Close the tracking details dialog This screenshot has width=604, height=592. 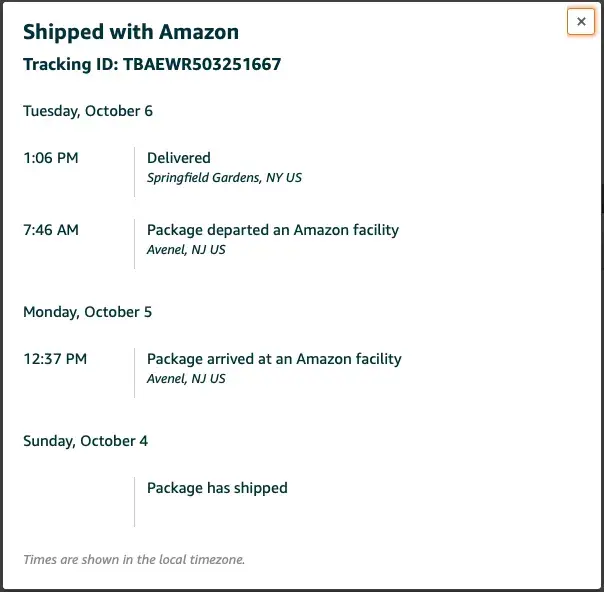580,21
